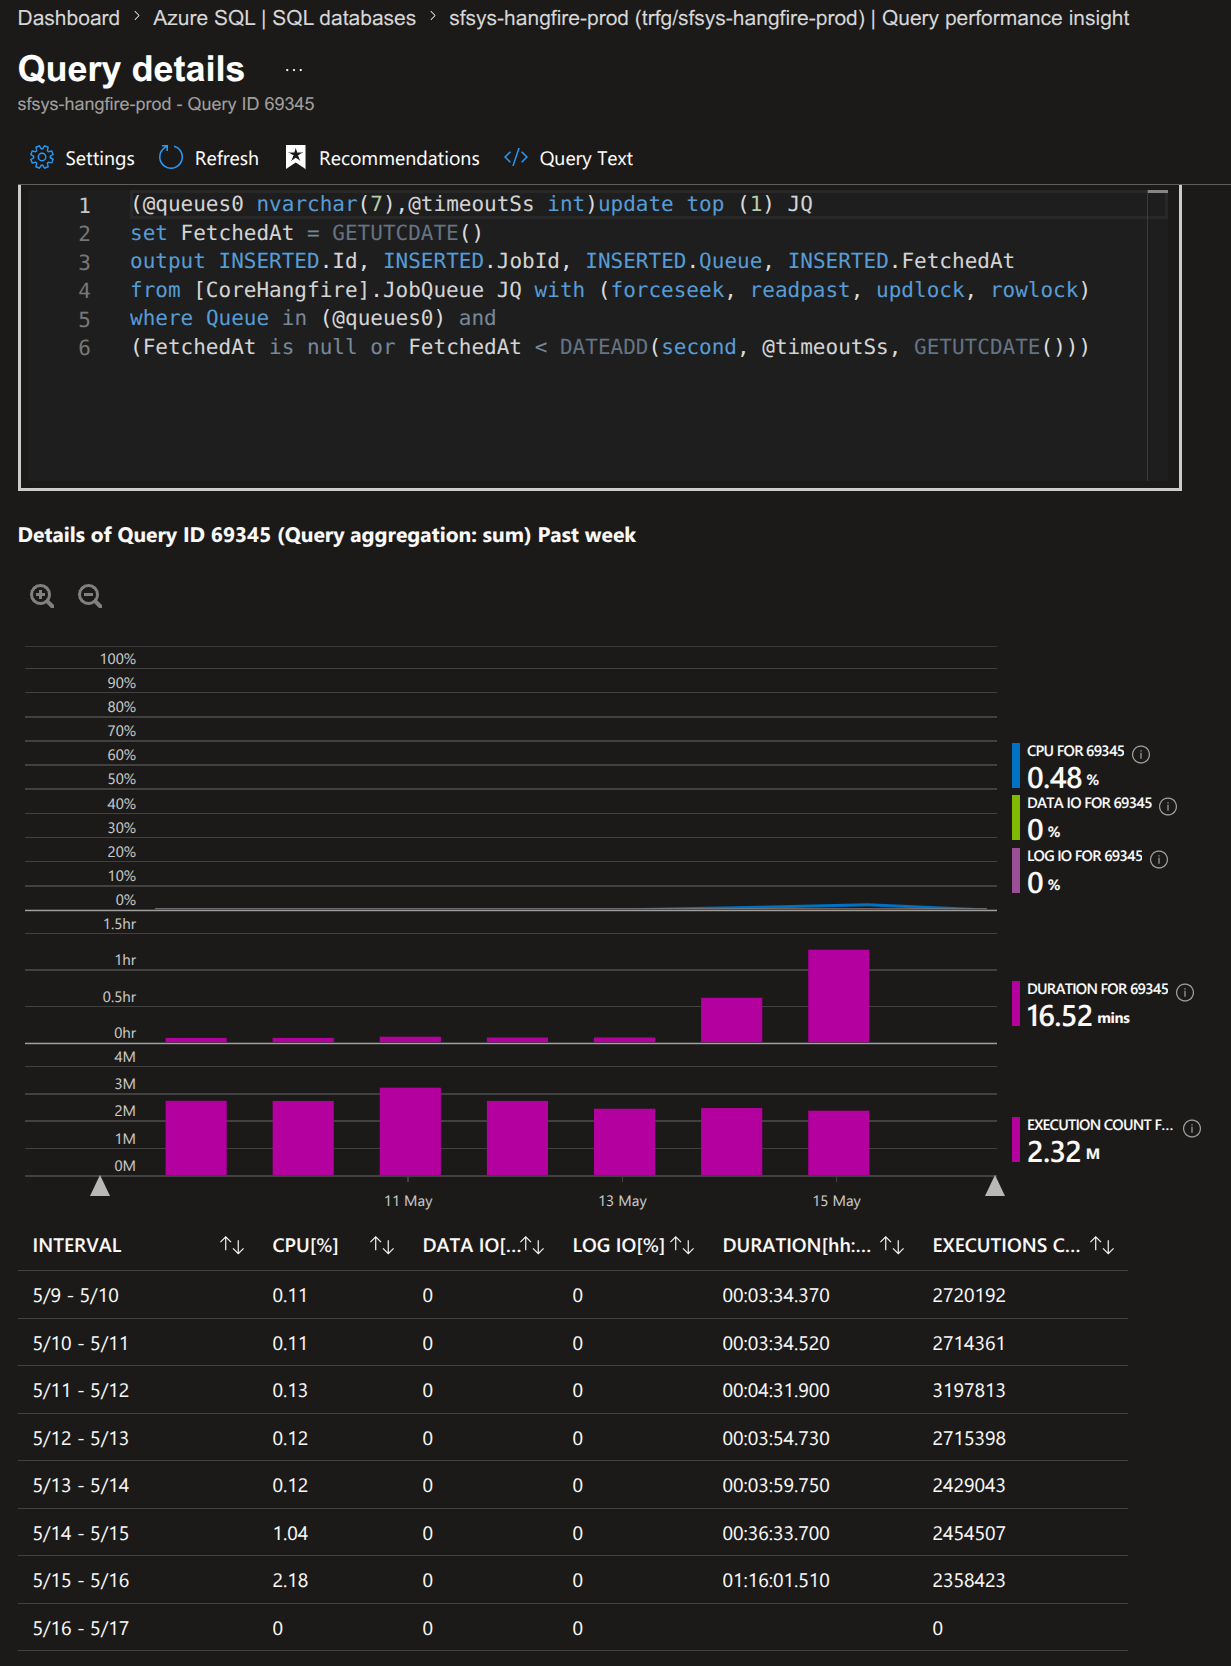Select the 5/14 - 5/15 interval row
1231x1666 pixels.
coord(573,1533)
